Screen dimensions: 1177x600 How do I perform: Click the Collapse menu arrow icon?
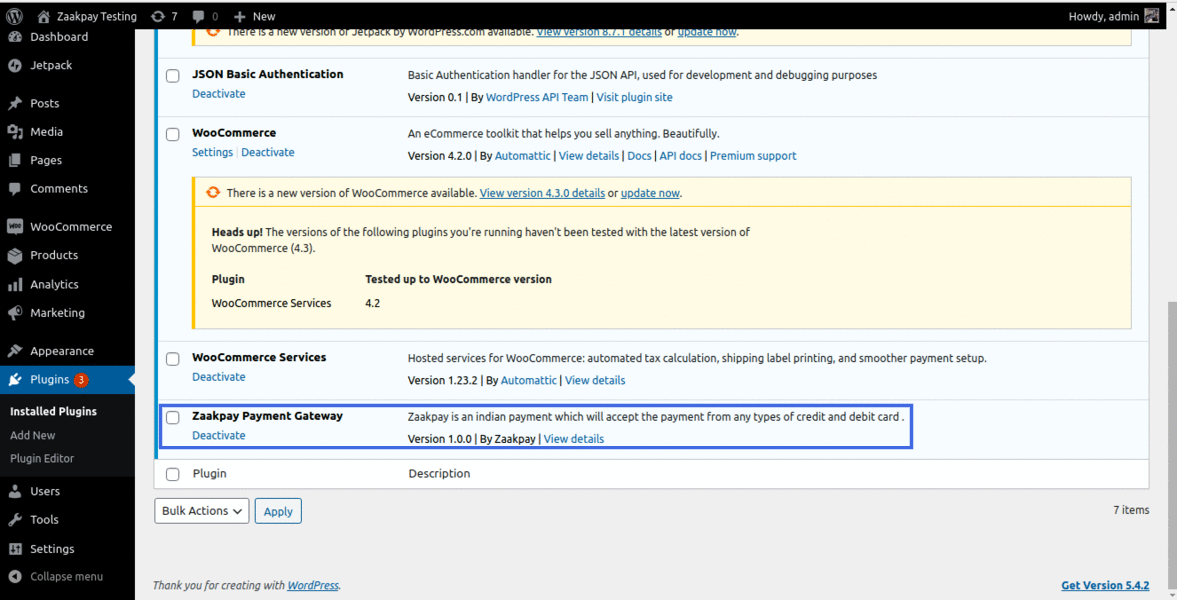pos(14,577)
